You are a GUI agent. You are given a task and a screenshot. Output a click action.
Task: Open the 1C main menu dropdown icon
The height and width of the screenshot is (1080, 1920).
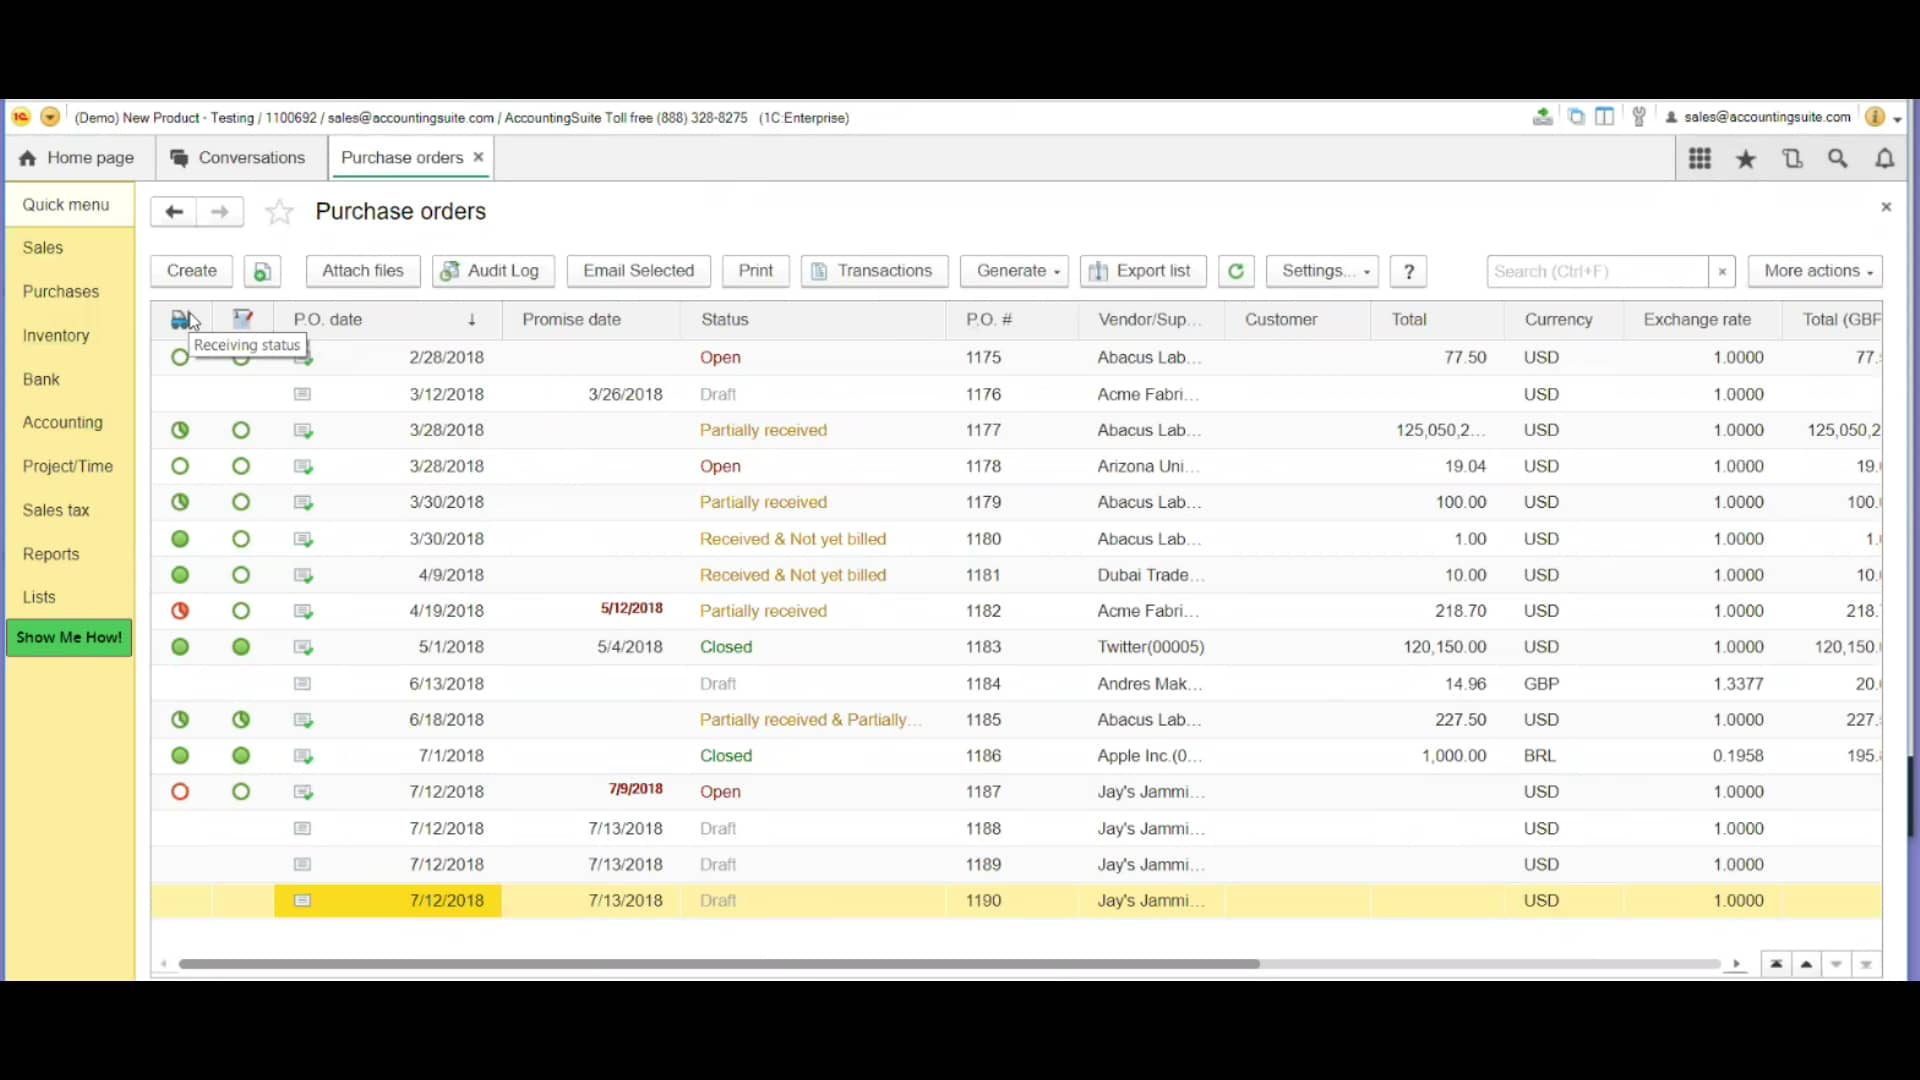click(x=49, y=117)
